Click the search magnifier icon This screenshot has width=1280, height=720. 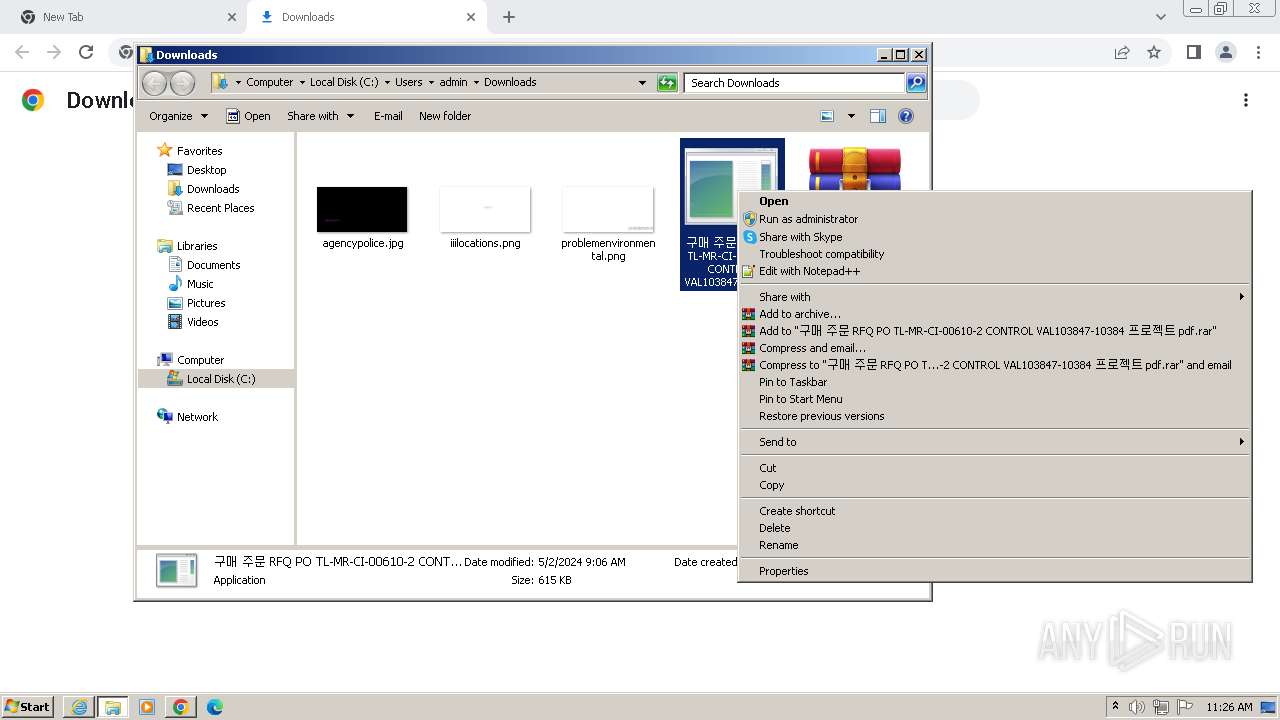click(915, 83)
